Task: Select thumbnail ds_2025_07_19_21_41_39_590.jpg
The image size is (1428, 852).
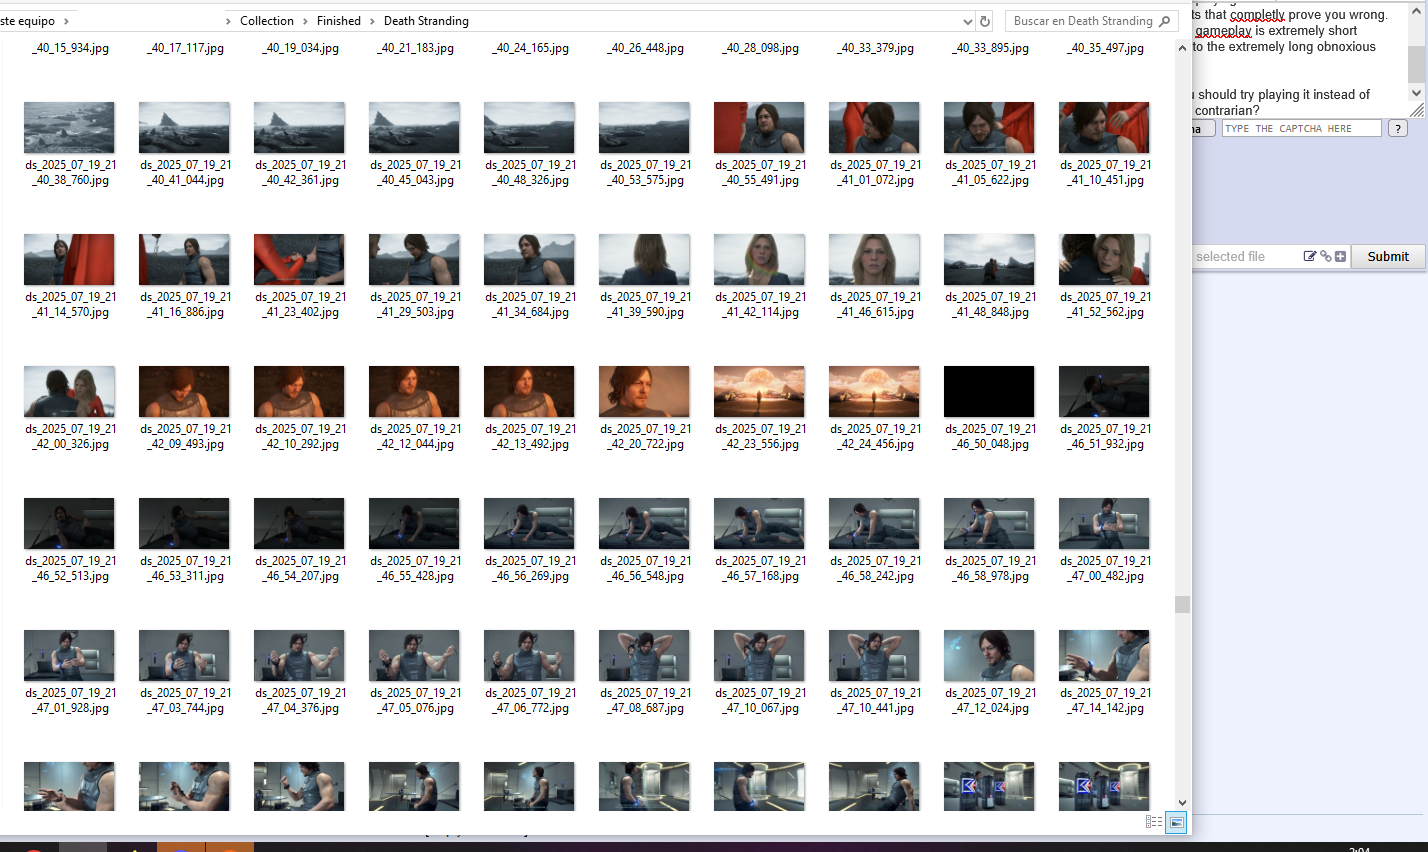Action: pyautogui.click(x=644, y=260)
